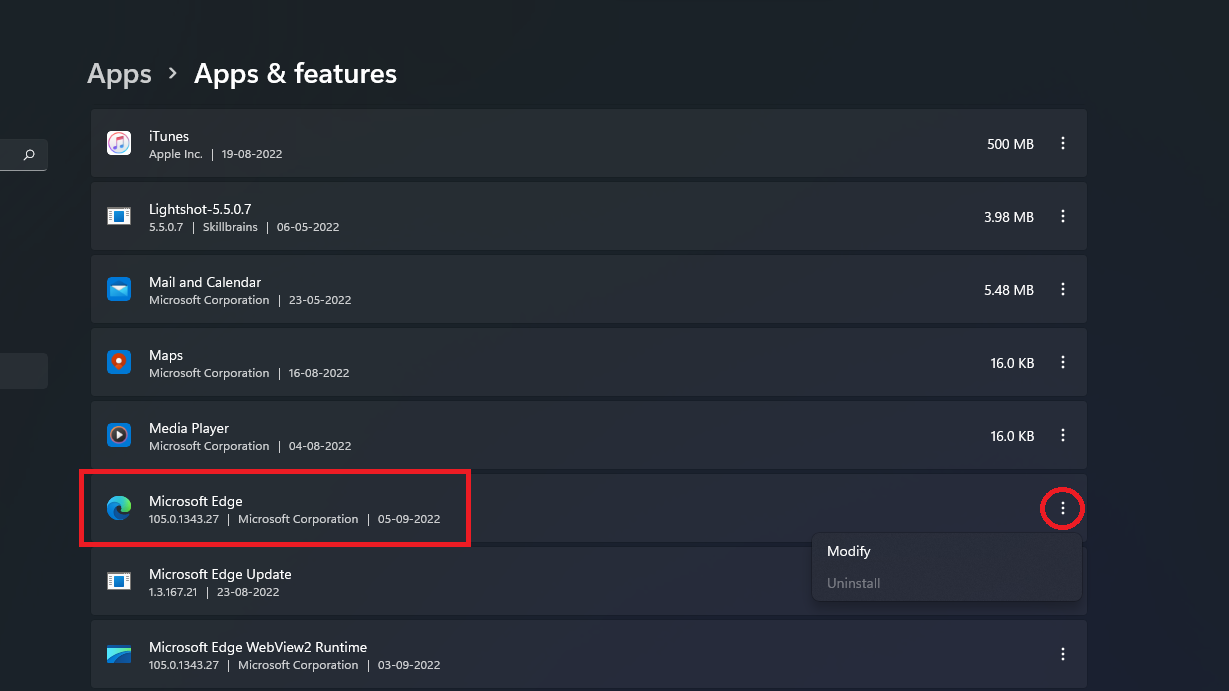Screen dimensions: 1229x691
Task: Click Microsoft Edge's version 105.0.1343.27
Action: point(184,519)
